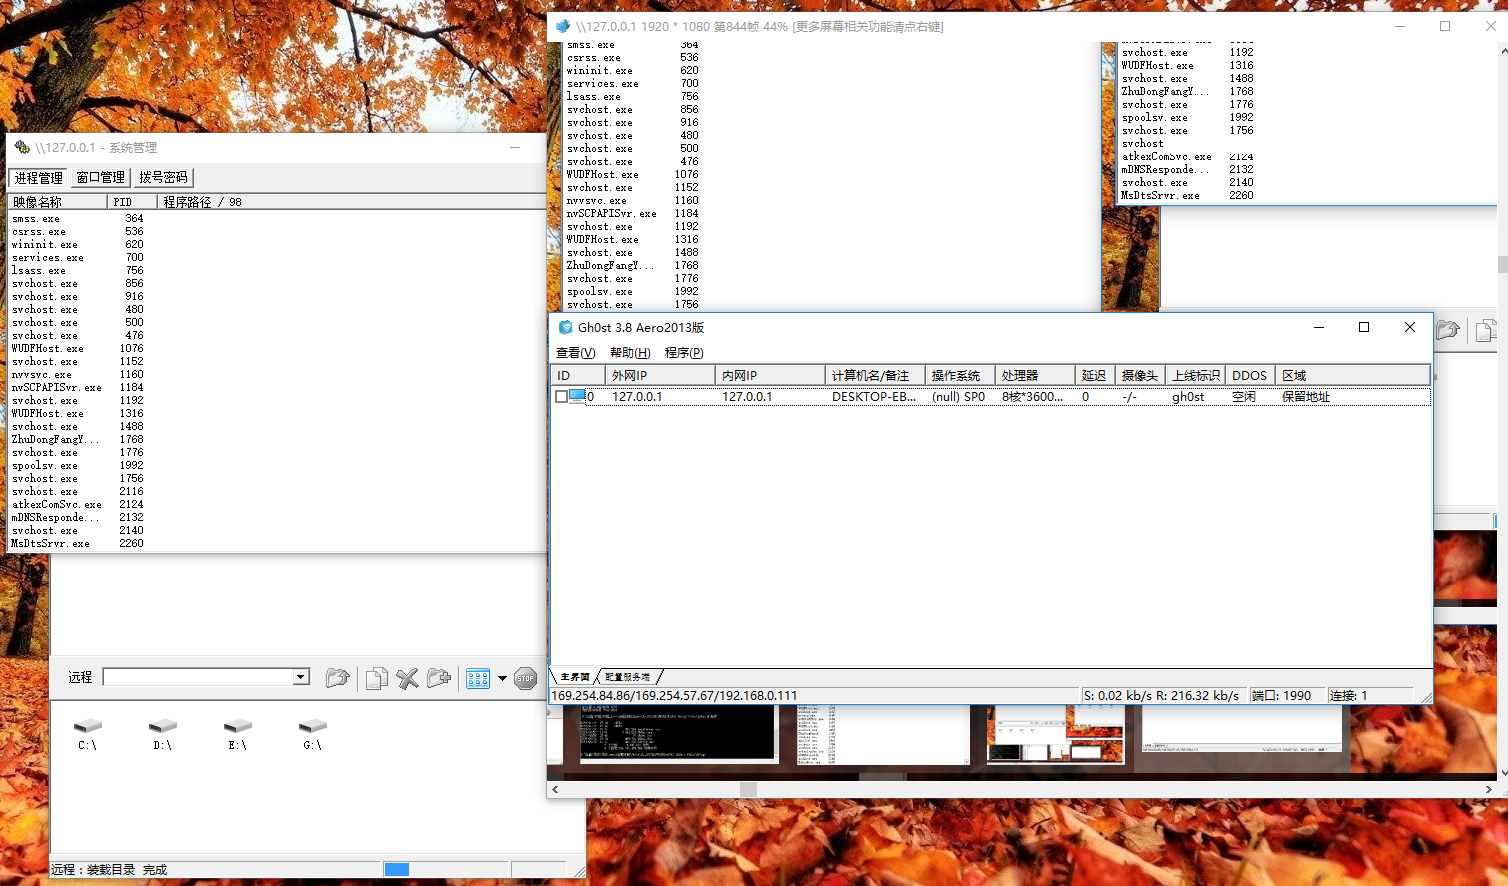Click the down scroll arrow of remote screen window
This screenshot has width=1508, height=886.
click(x=1502, y=773)
